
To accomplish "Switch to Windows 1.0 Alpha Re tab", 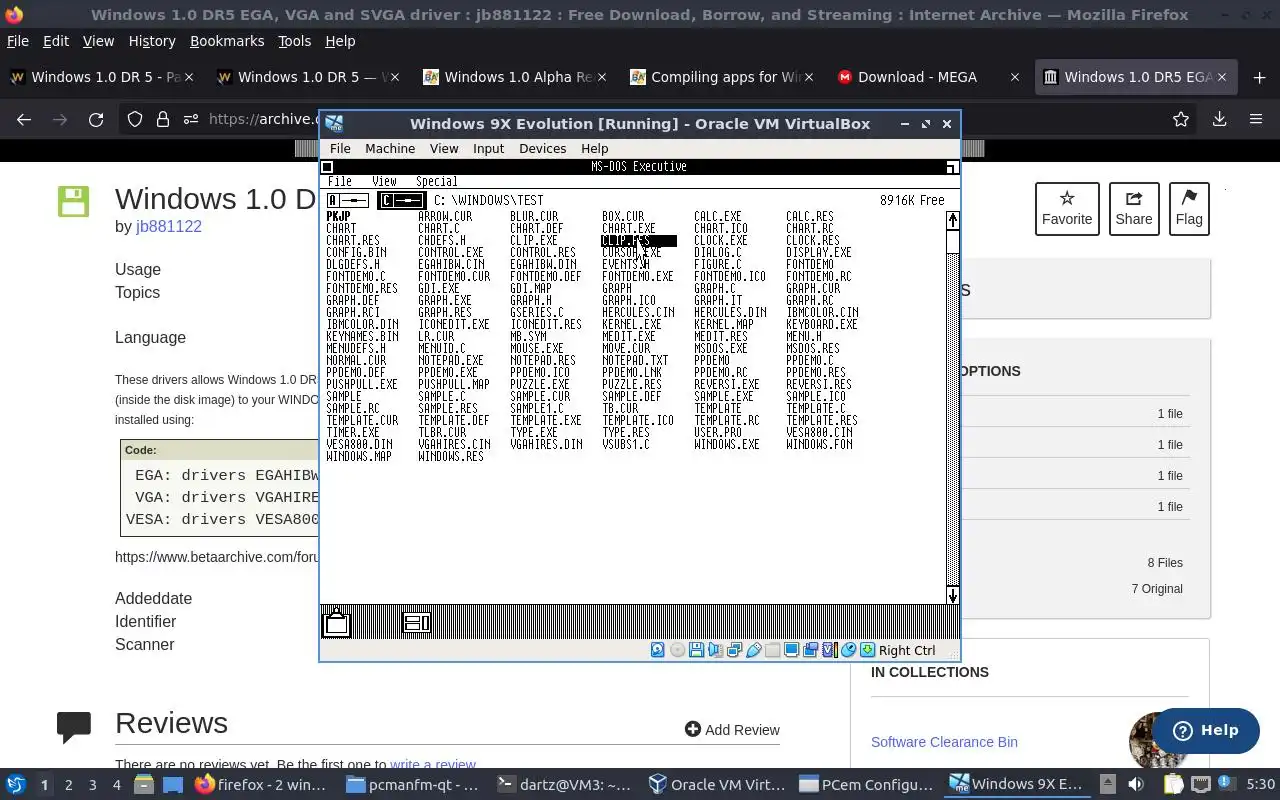I will coord(516,77).
